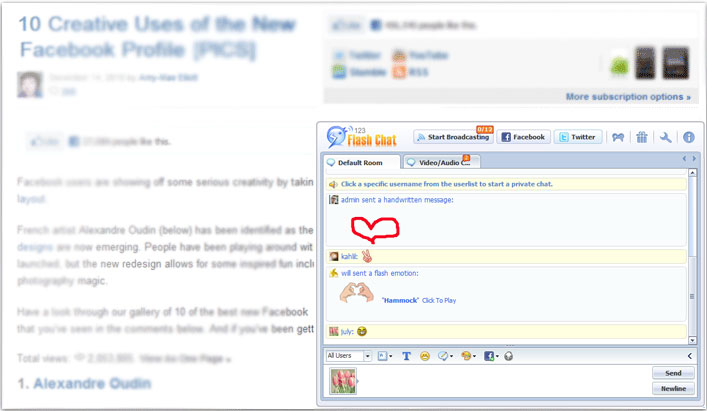
Task: Click the headset icon in chat toolbar
Action: pyautogui.click(x=509, y=356)
